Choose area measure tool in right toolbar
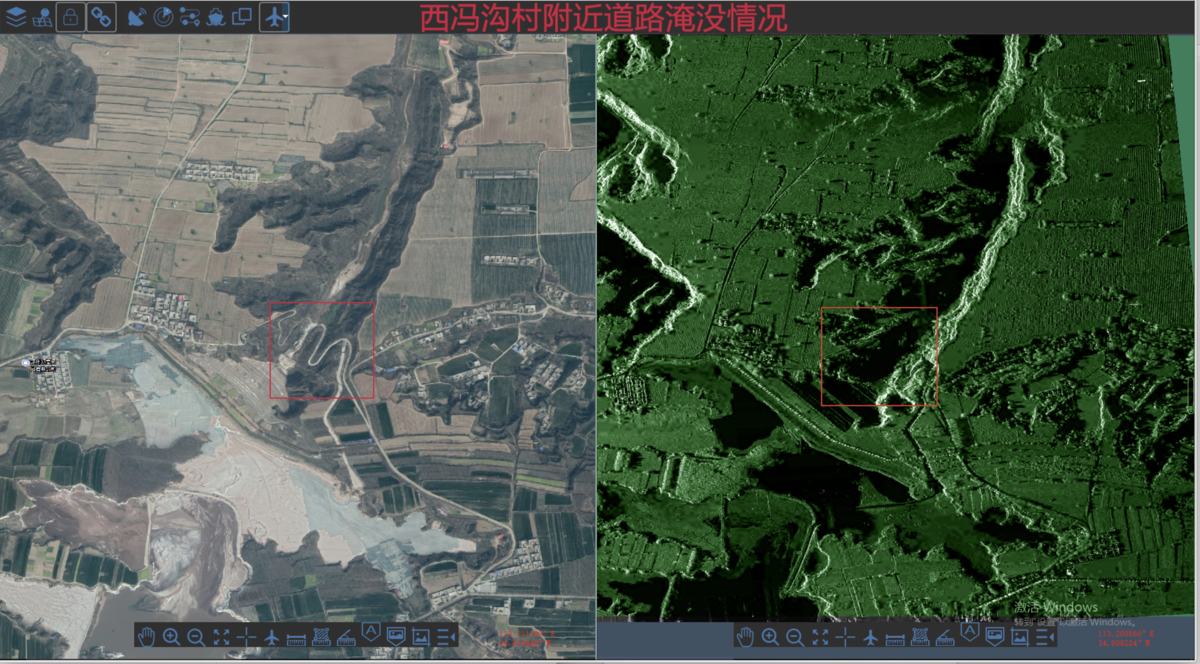The width and height of the screenshot is (1200, 664). tap(921, 637)
